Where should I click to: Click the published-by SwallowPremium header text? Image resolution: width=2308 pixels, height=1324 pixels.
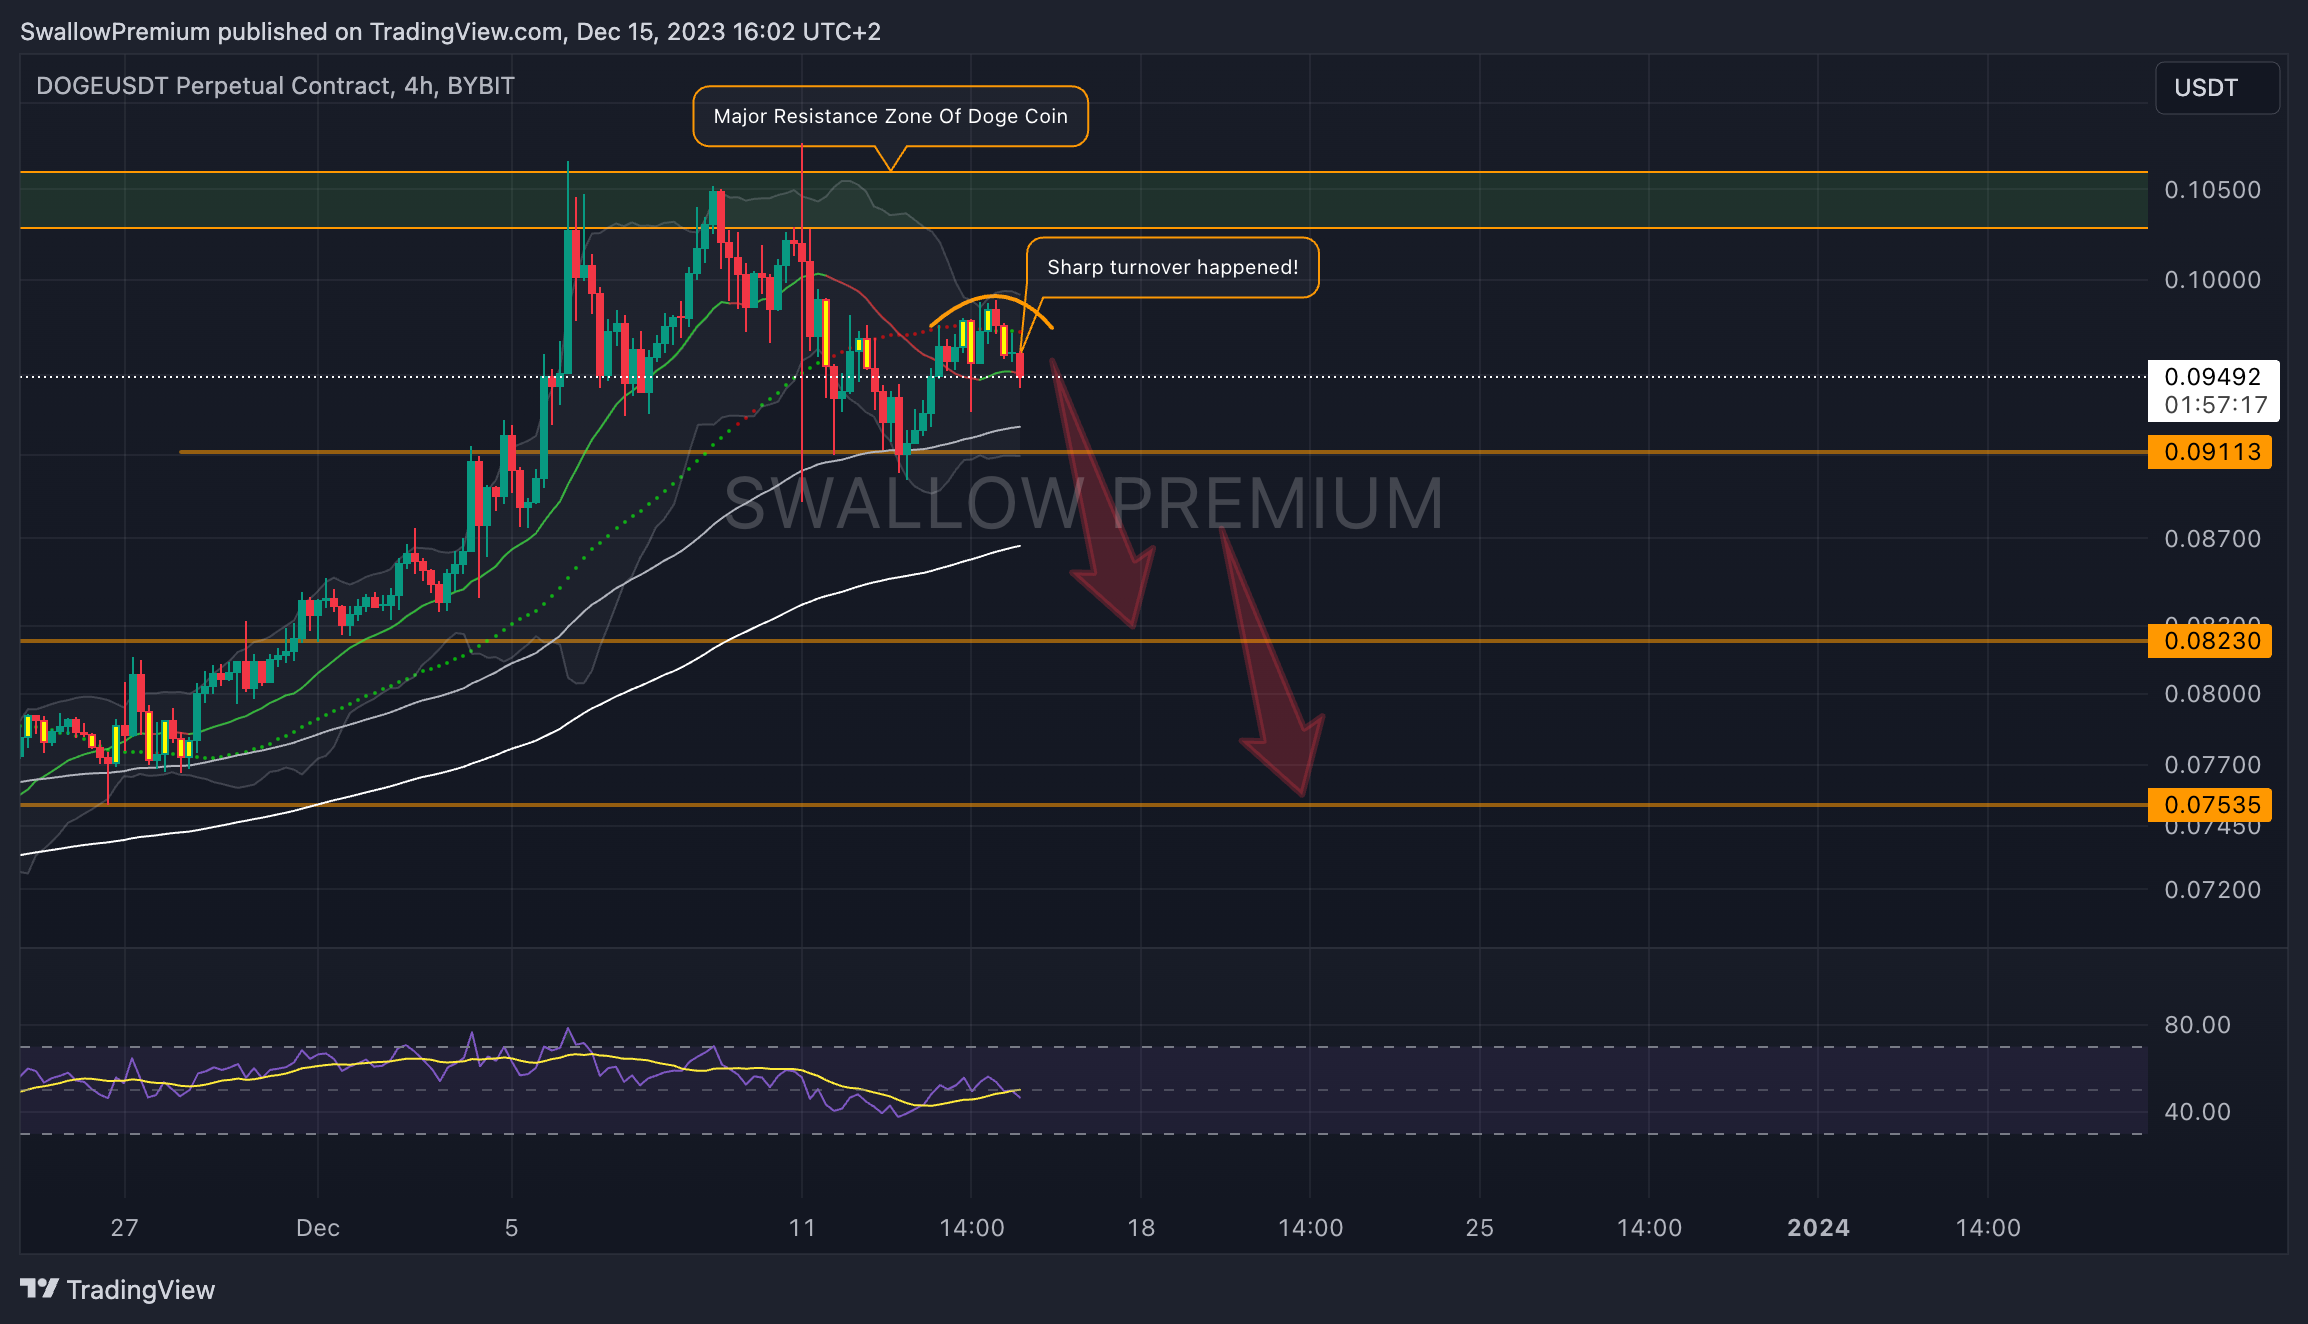click(450, 32)
